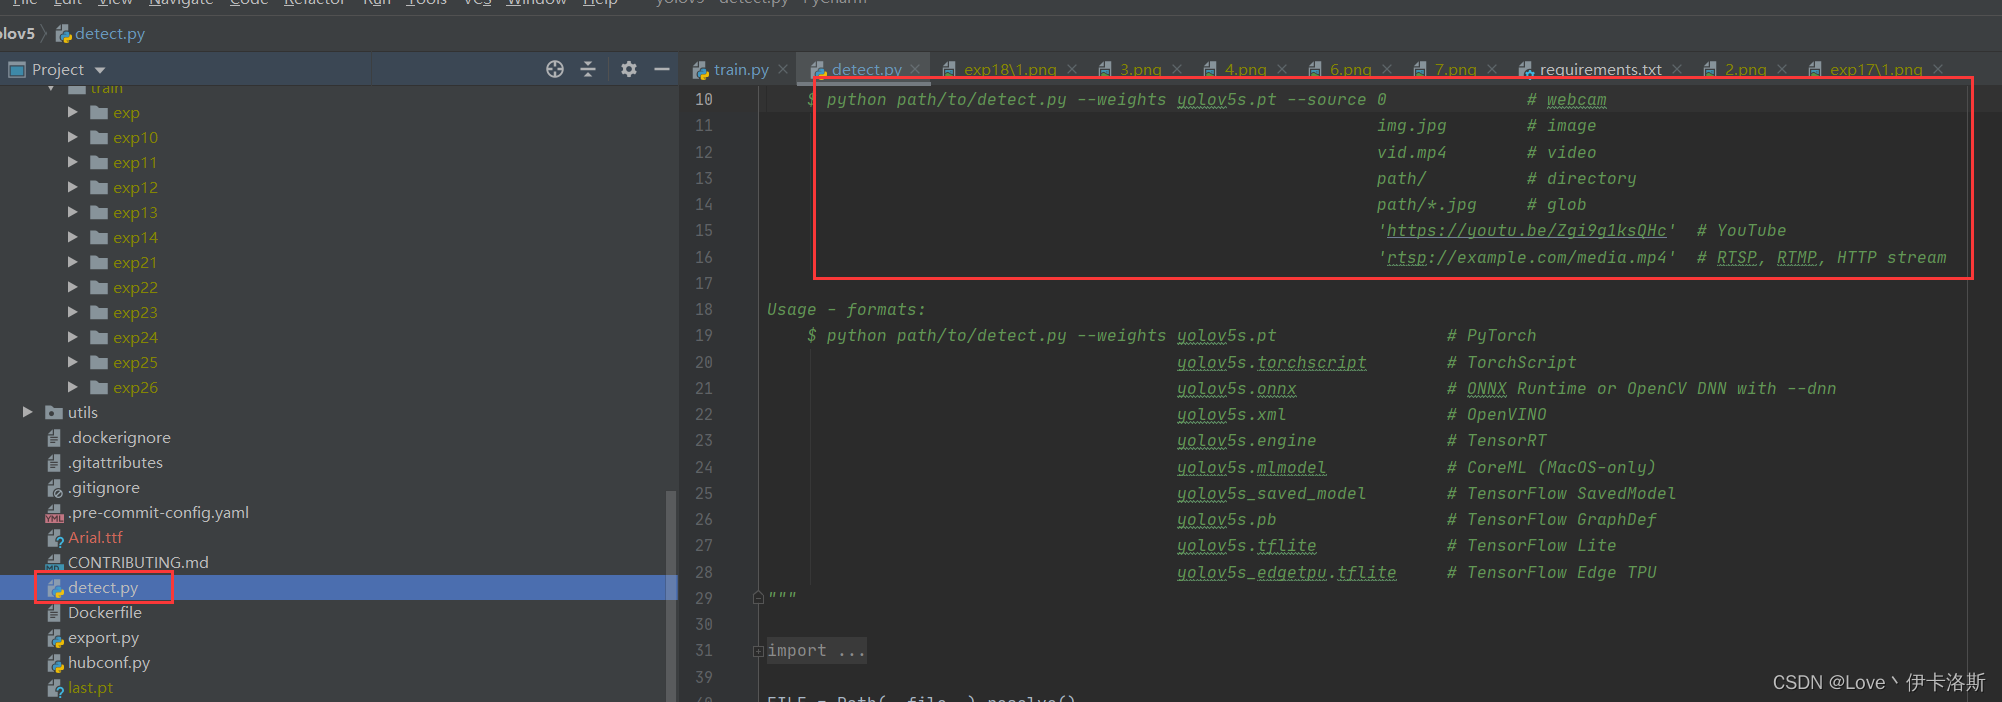Click the yolov5s.onnx text
The image size is (2002, 702).
(1236, 388)
